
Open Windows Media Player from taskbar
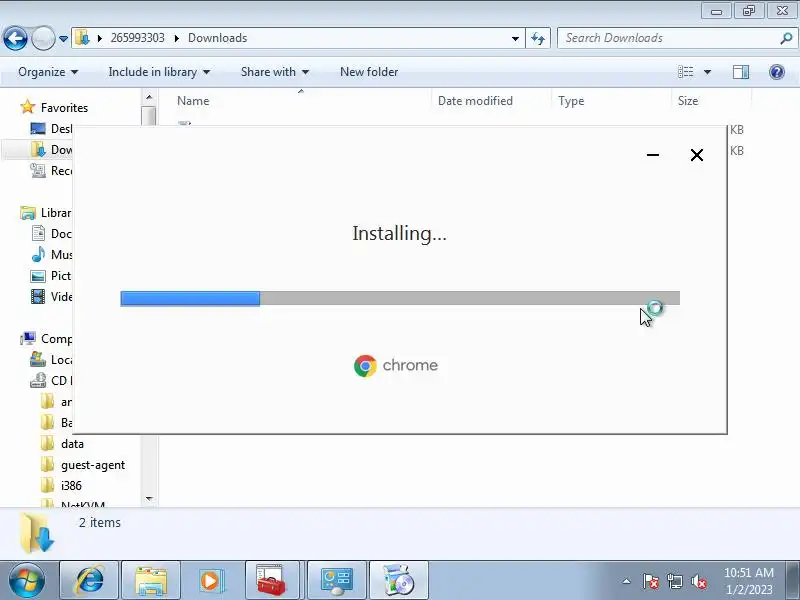[211, 580]
